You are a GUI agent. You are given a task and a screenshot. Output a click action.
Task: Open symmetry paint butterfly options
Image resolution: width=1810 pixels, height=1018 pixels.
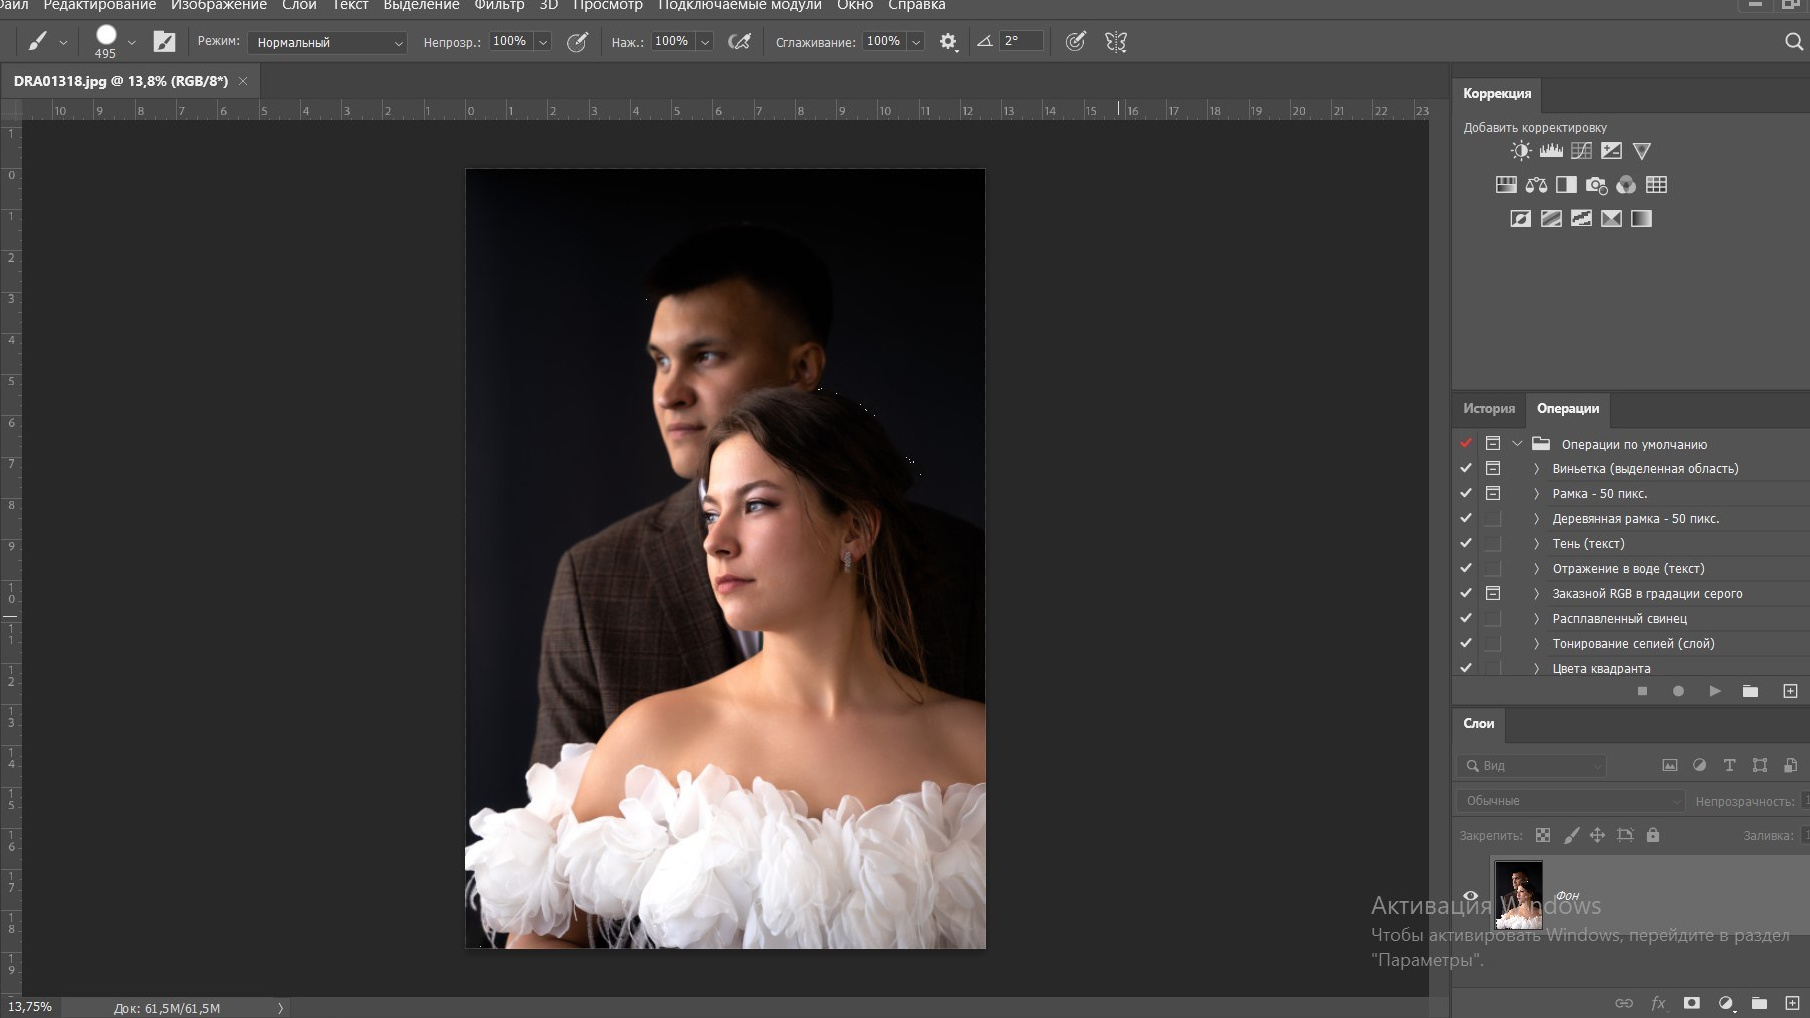[1116, 42]
